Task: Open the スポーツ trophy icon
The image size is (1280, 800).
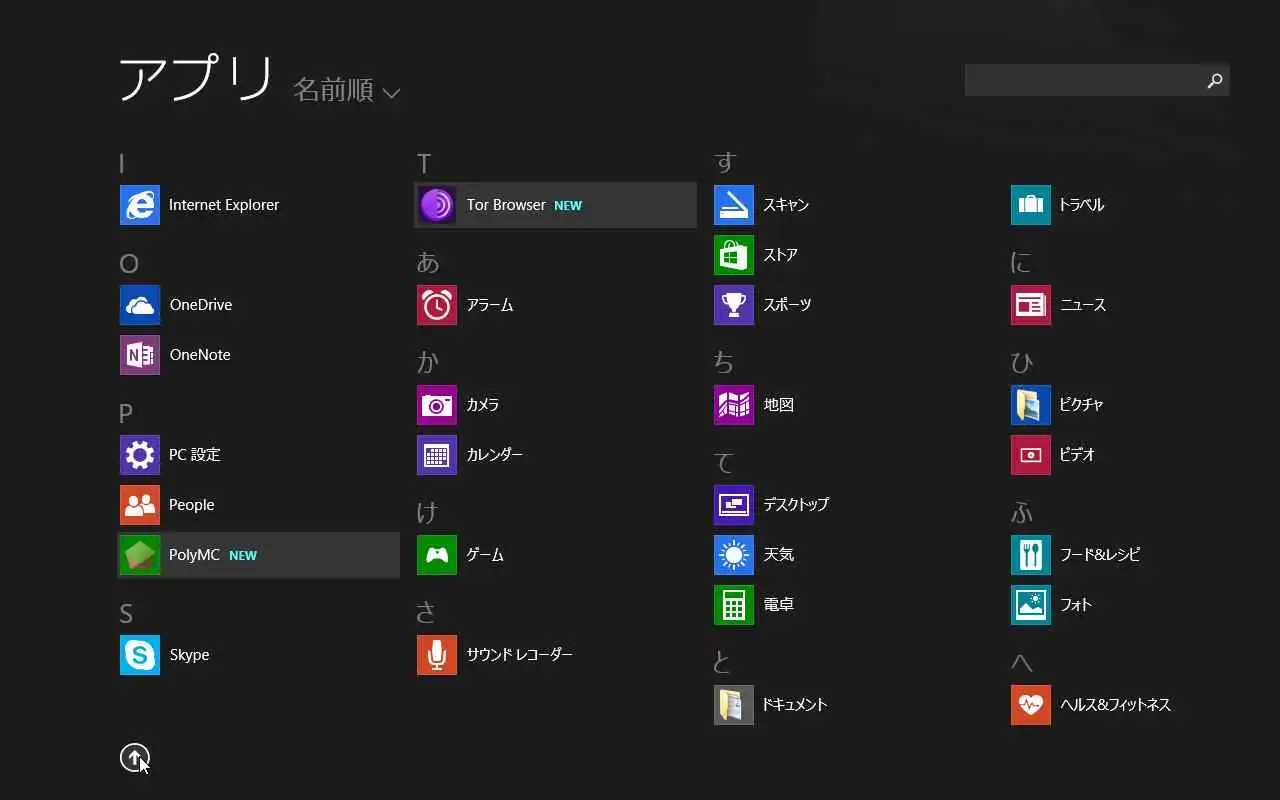Action: pyautogui.click(x=734, y=305)
